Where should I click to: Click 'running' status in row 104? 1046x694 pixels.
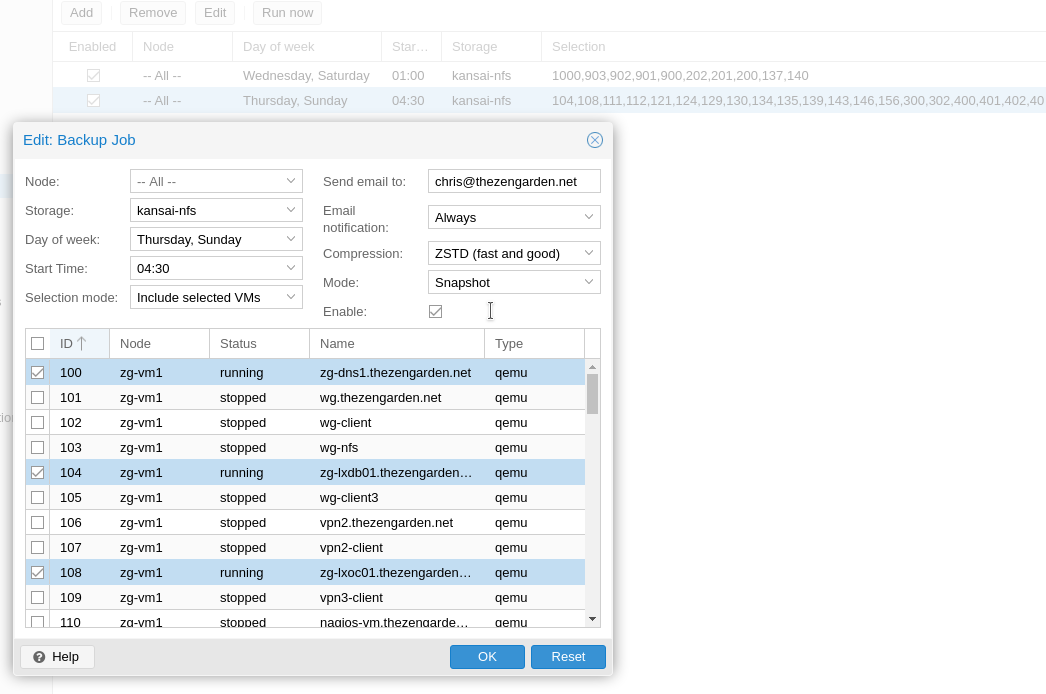pyautogui.click(x=241, y=473)
